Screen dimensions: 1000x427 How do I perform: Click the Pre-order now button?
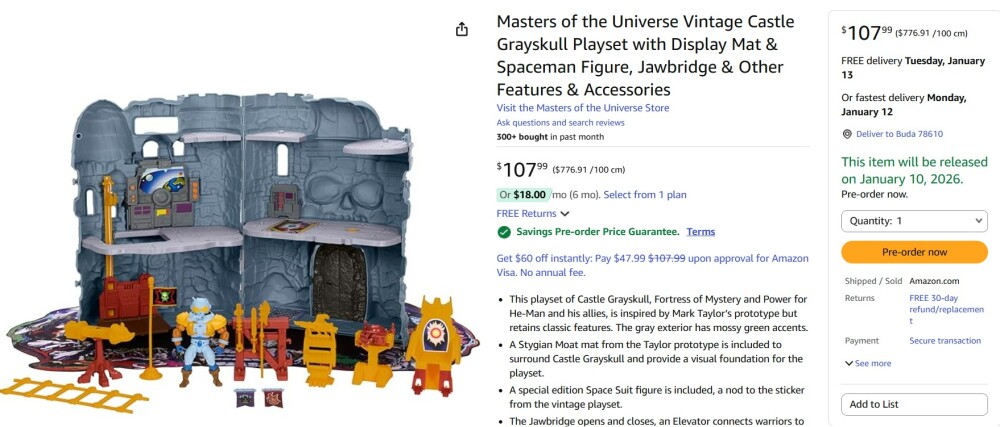point(914,252)
